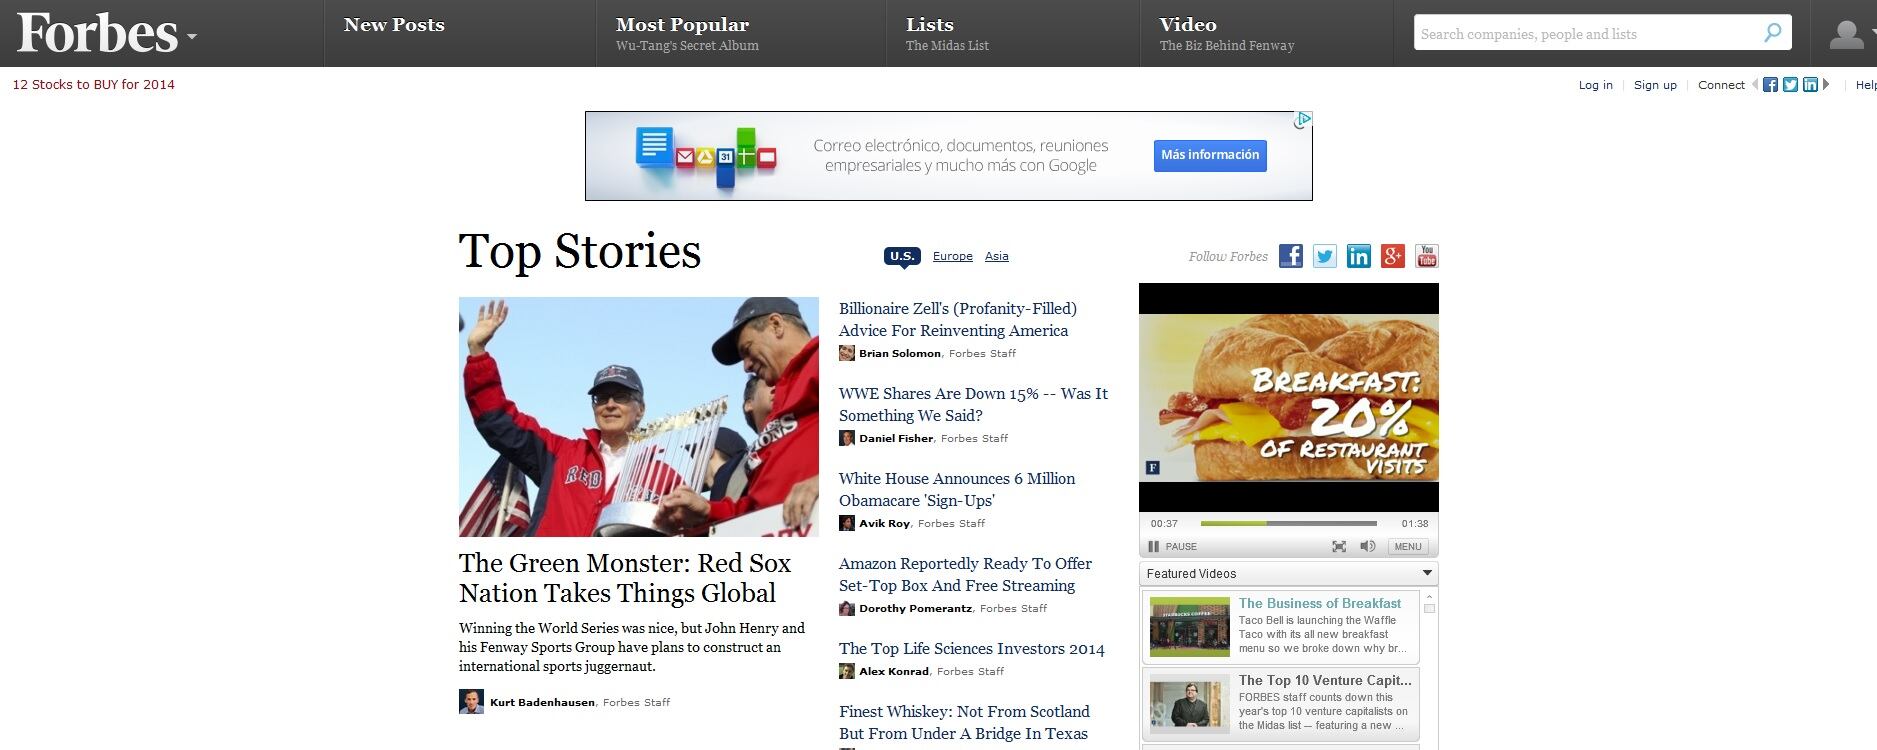Click the search companies input field
Screen dimensions: 1877x750
[1588, 33]
